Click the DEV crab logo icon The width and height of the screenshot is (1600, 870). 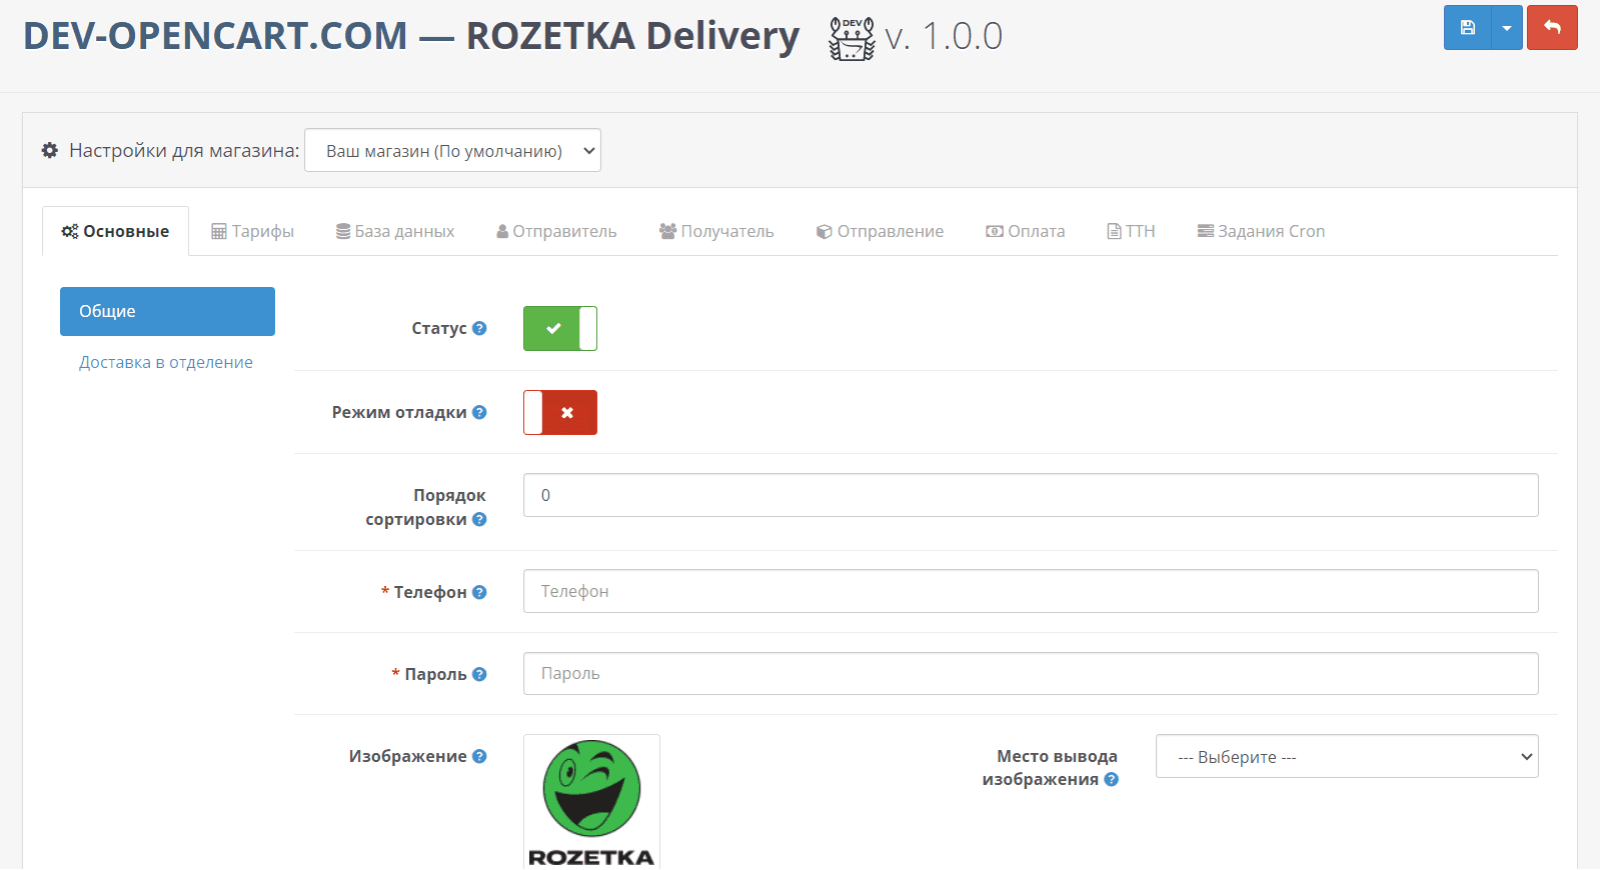[852, 38]
